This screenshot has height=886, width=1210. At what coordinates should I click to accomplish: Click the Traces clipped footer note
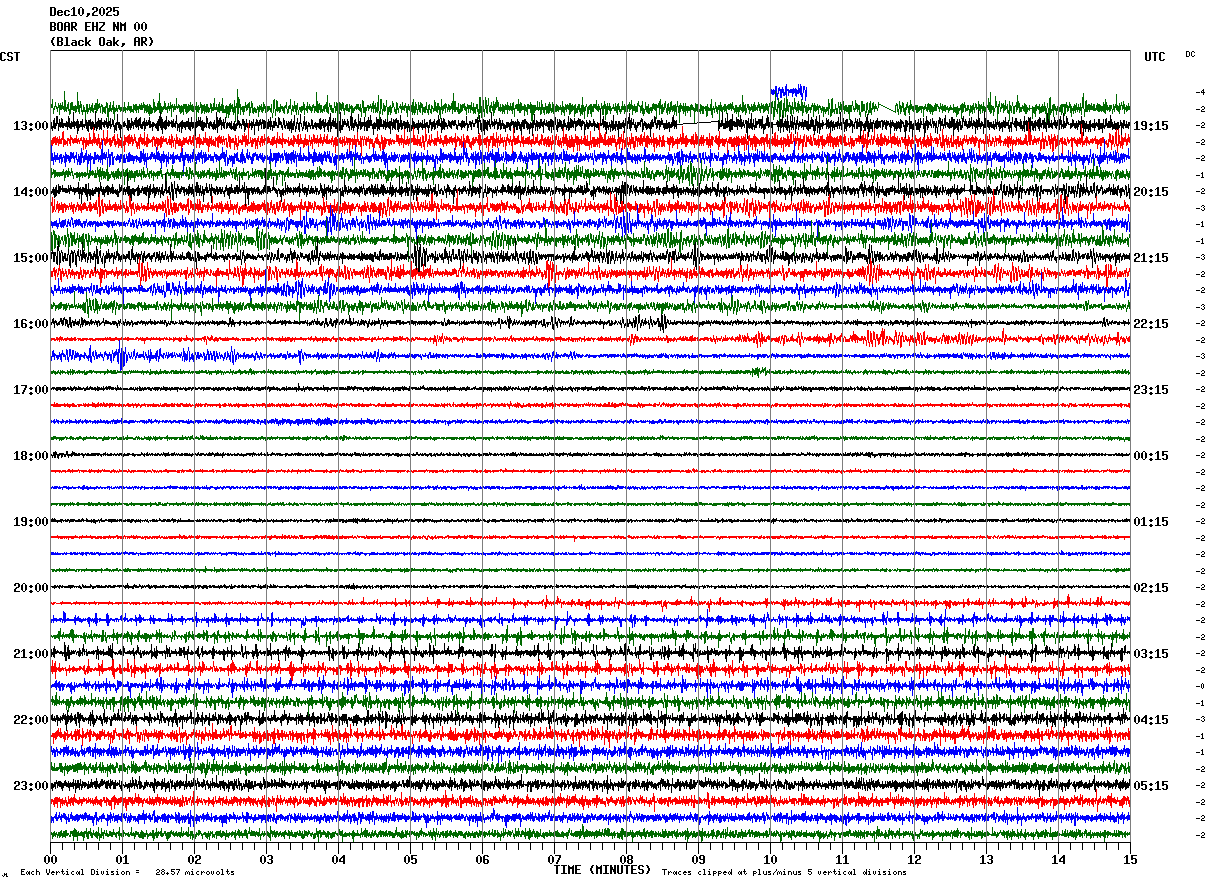coord(784,872)
